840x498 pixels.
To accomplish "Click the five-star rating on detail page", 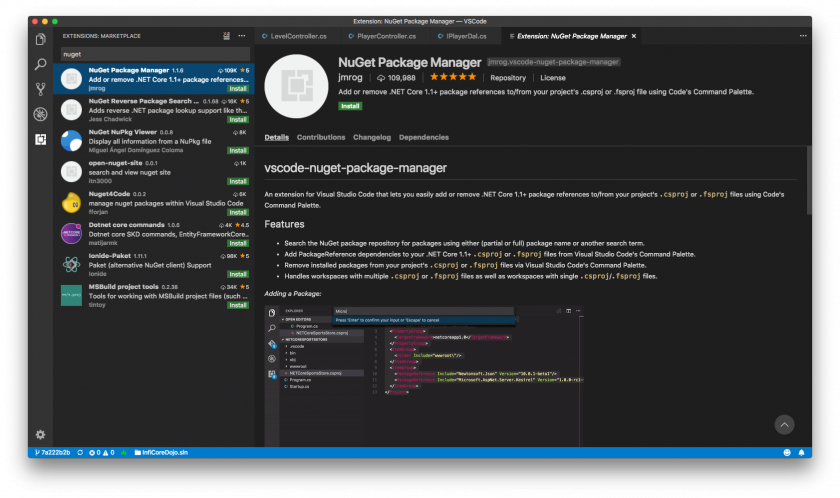I will click(x=453, y=77).
